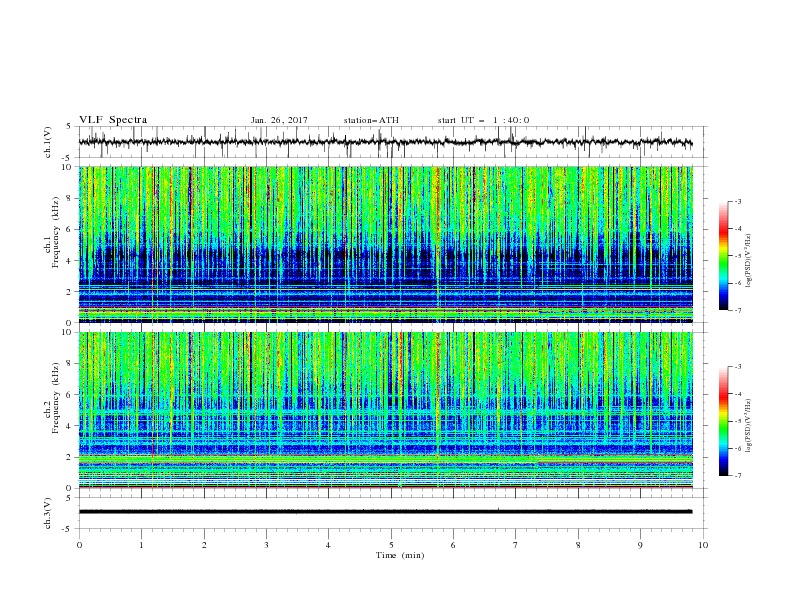
Task: Click the "start UT = 1:40:0" text
Action: point(483,120)
